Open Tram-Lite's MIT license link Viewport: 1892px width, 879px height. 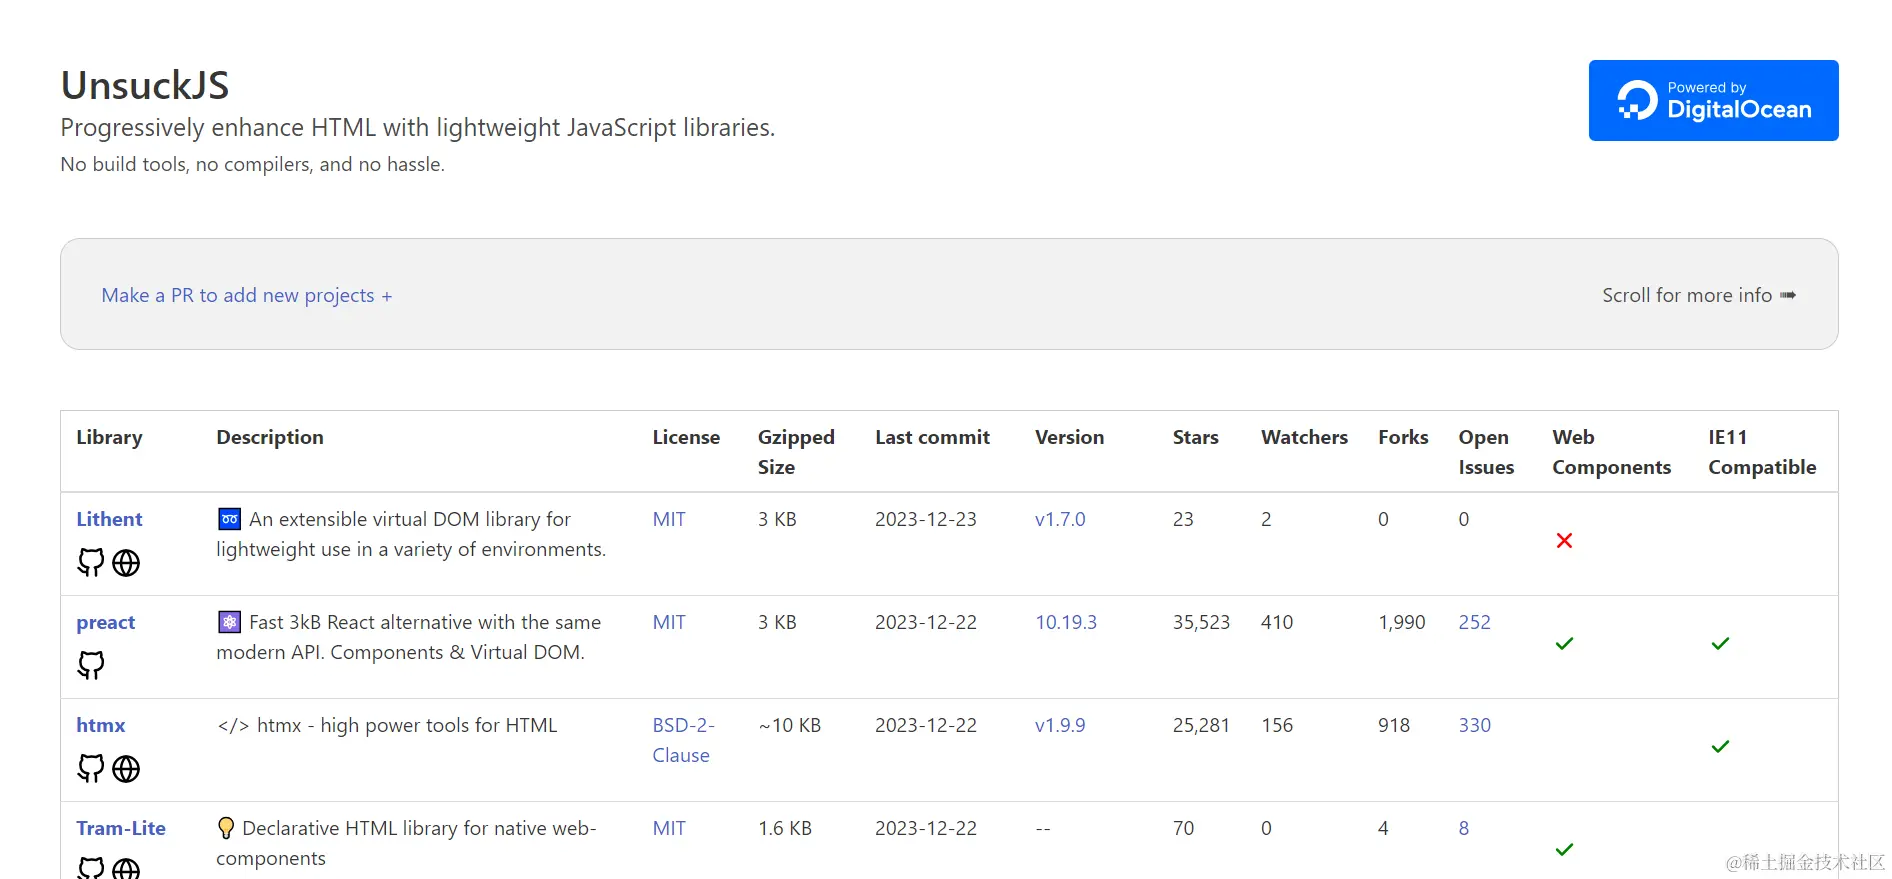(669, 828)
